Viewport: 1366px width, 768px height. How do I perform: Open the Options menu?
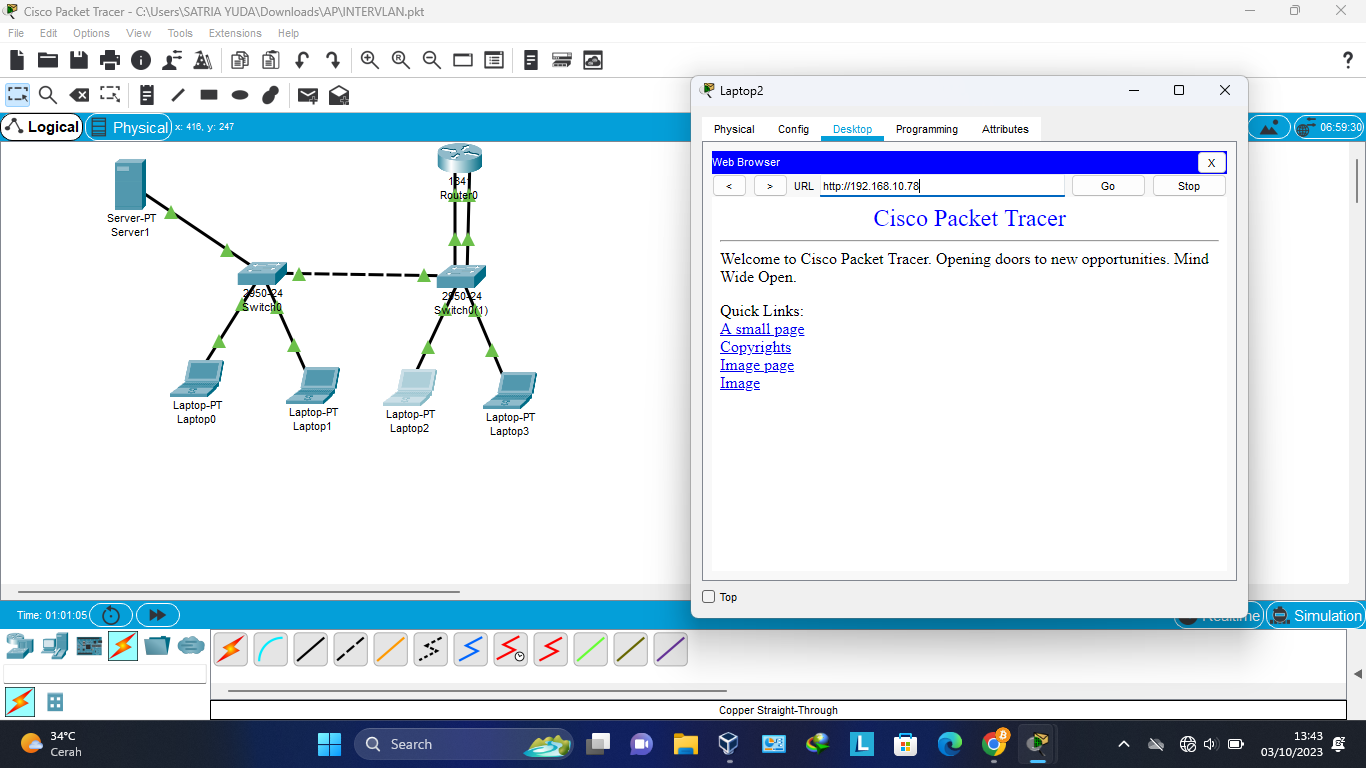(91, 33)
